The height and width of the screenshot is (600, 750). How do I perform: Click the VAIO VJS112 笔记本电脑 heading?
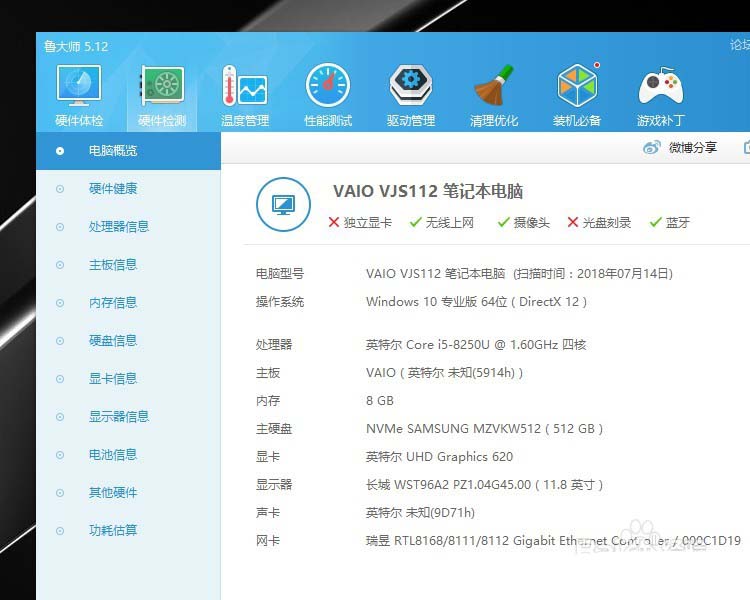(x=428, y=191)
